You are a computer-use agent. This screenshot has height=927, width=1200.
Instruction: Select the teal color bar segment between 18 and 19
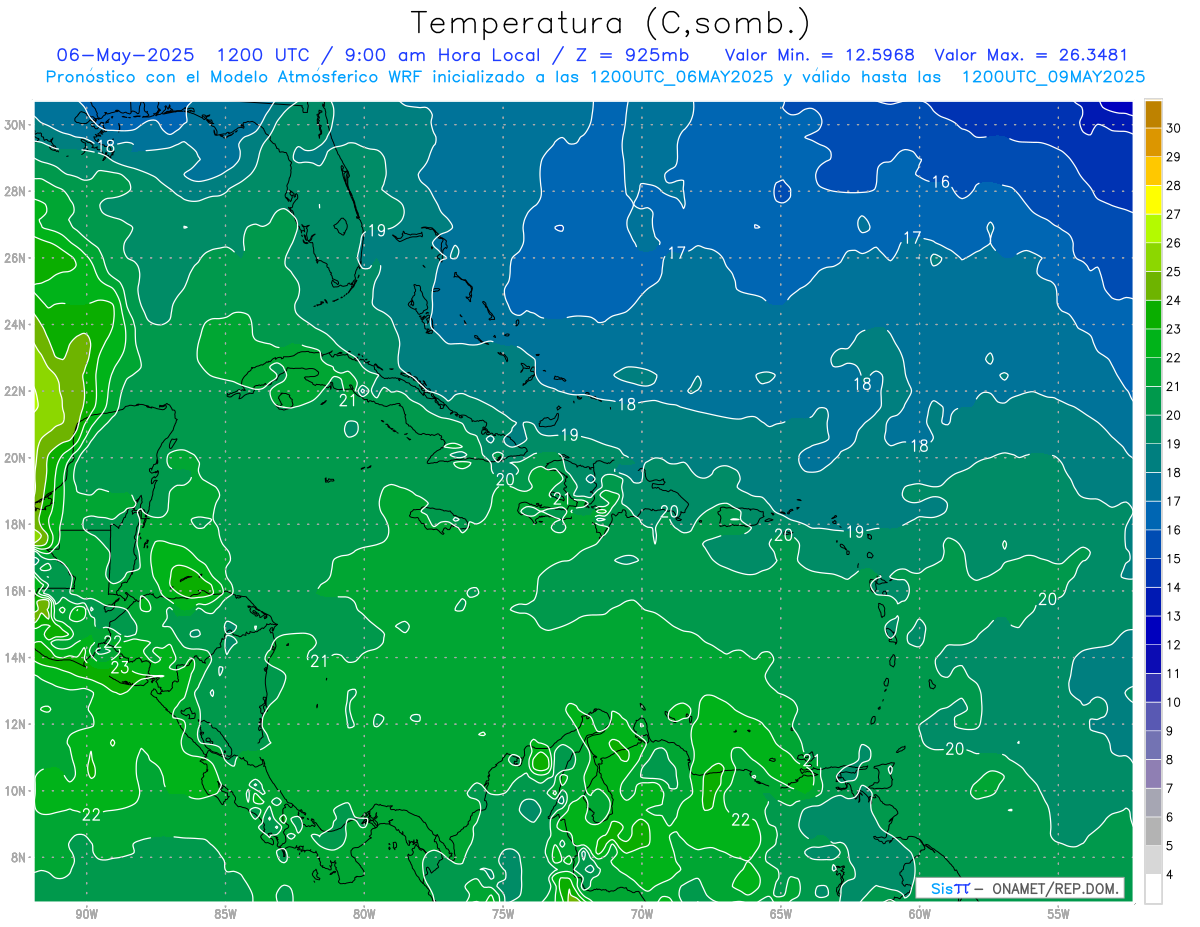click(1153, 458)
